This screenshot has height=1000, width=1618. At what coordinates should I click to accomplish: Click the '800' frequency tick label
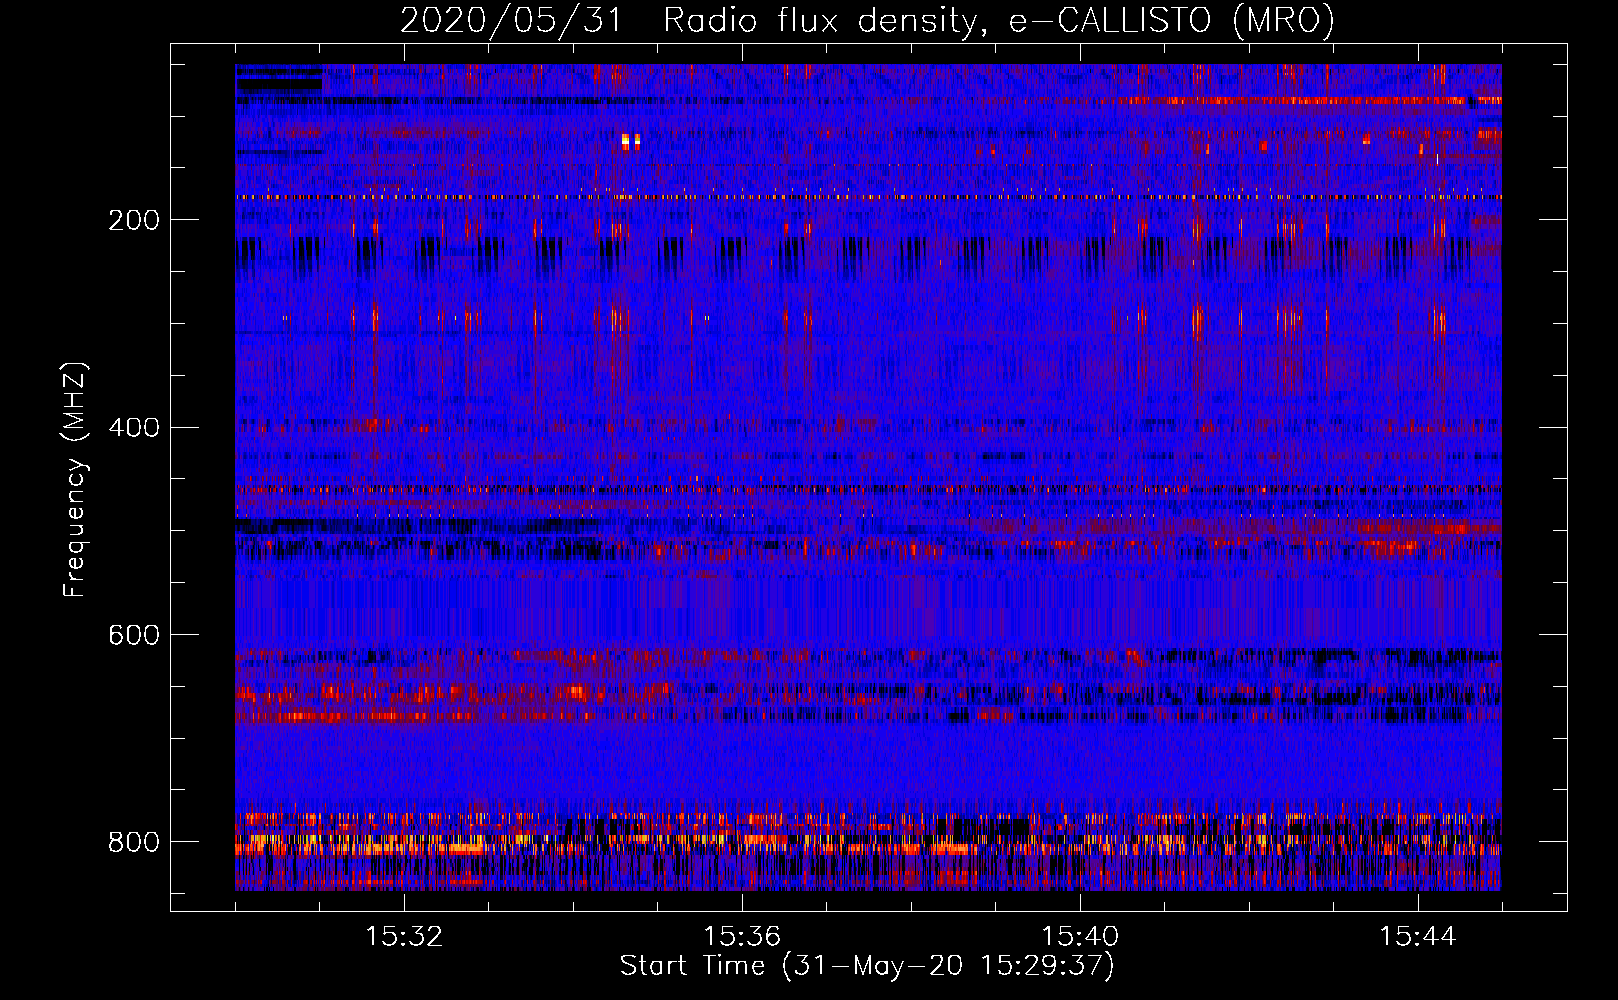click(x=134, y=842)
